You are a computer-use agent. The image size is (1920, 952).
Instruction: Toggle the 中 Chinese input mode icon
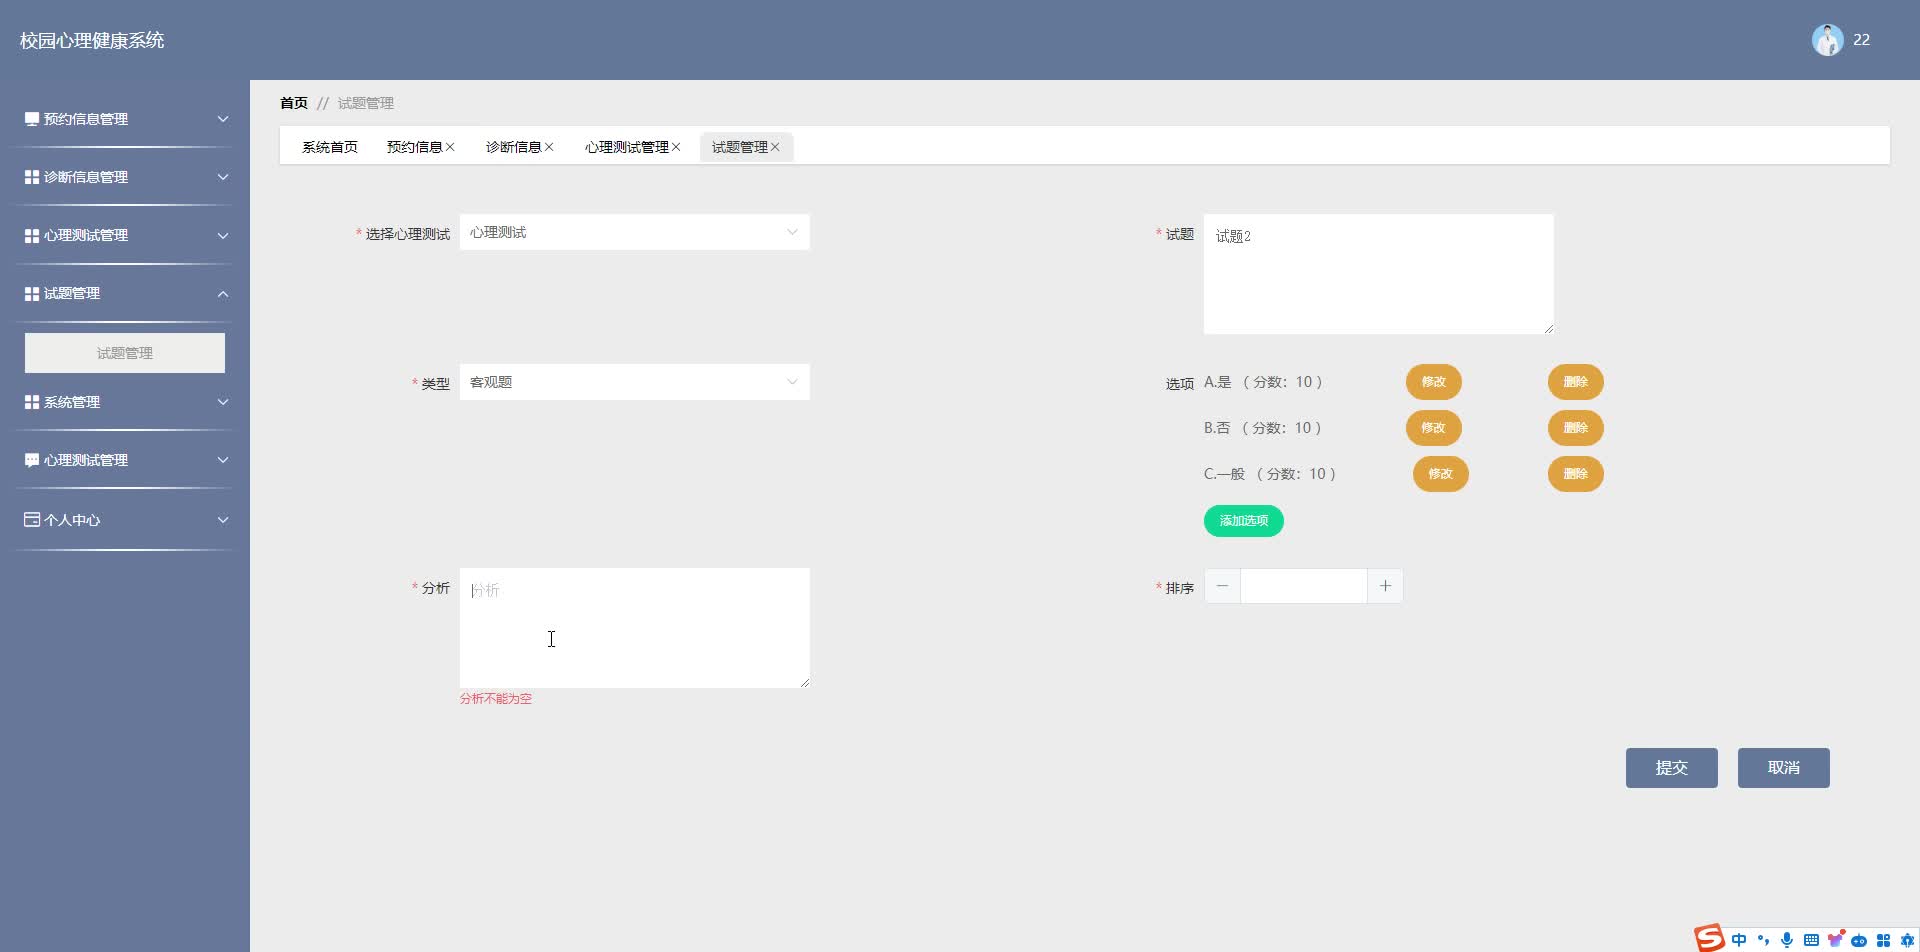coord(1739,940)
